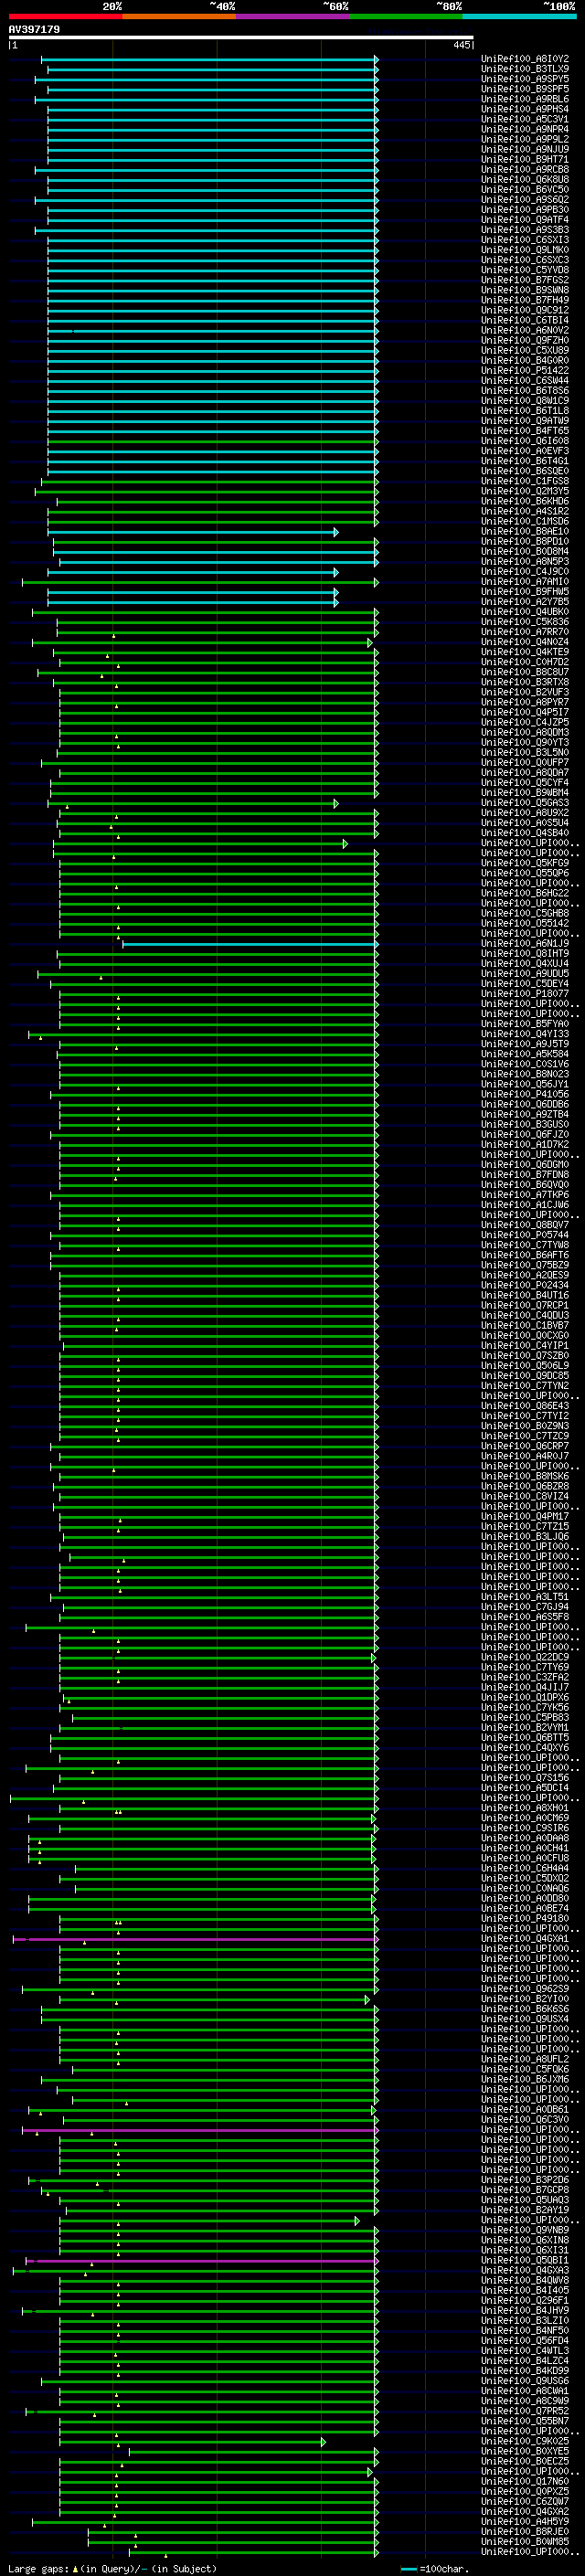Select hit label UniRef100_P51422
Screen dimensions: 585x2576
pyautogui.click(x=524, y=371)
